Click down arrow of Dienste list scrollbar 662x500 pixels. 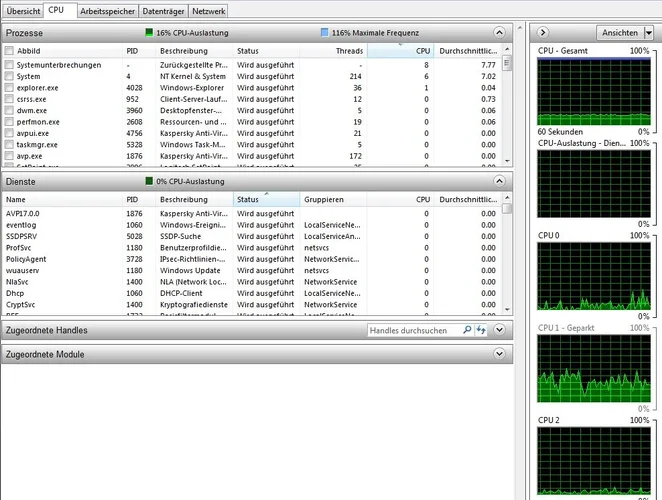[507, 310]
